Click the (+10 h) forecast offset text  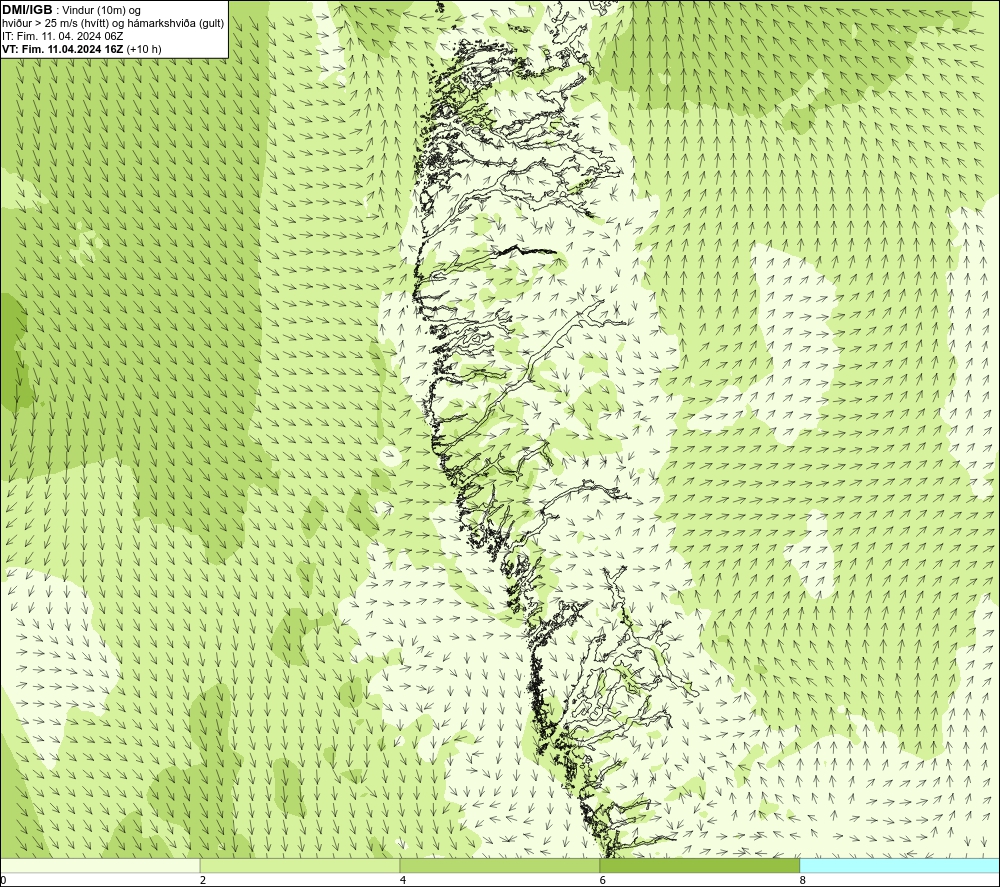click(x=144, y=48)
